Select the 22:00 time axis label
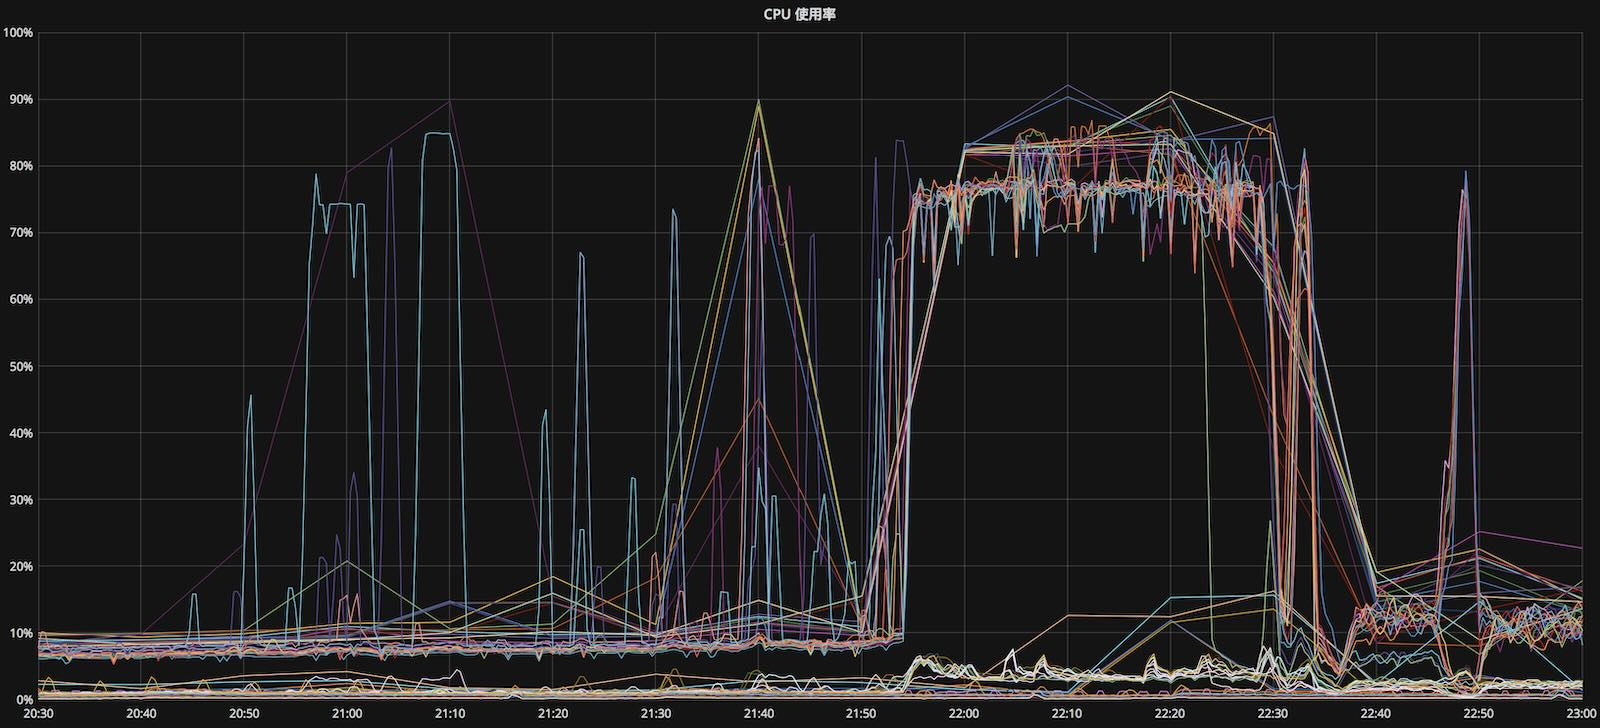Screen dimensions: 1600x728 tap(965, 714)
